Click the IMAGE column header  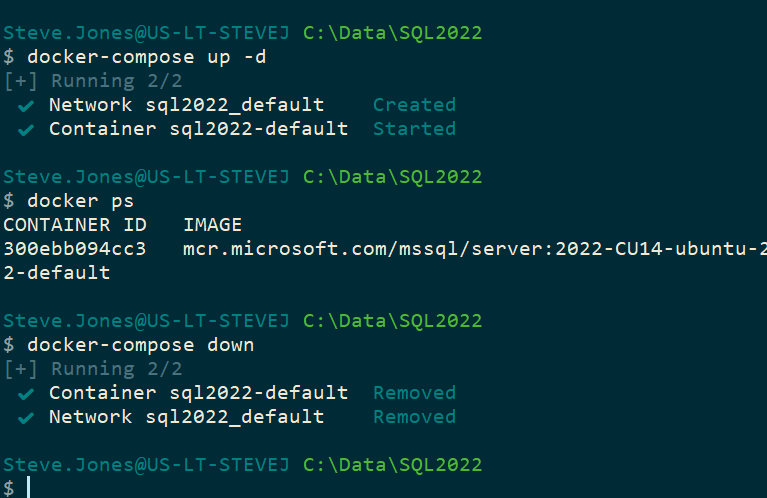pos(212,225)
